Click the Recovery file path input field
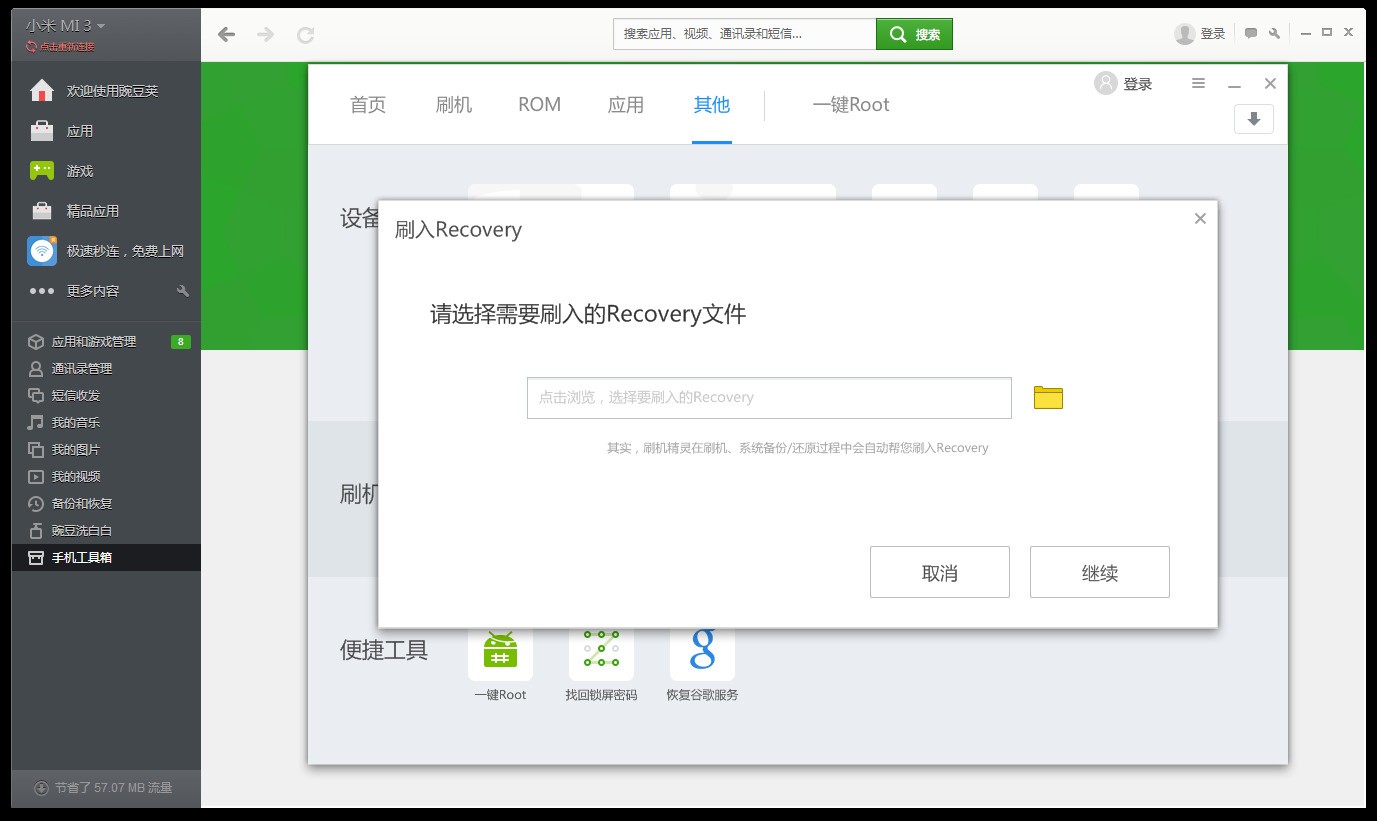1377x821 pixels. tap(769, 398)
